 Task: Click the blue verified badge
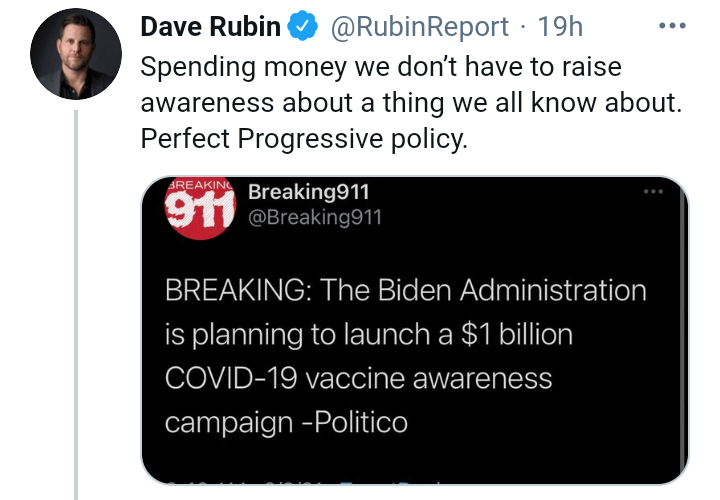coord(304,27)
